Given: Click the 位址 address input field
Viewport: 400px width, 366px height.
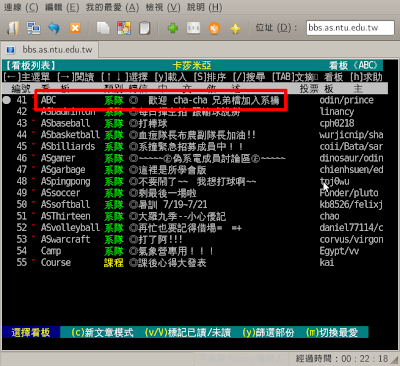Looking at the screenshot, I should [x=350, y=28].
